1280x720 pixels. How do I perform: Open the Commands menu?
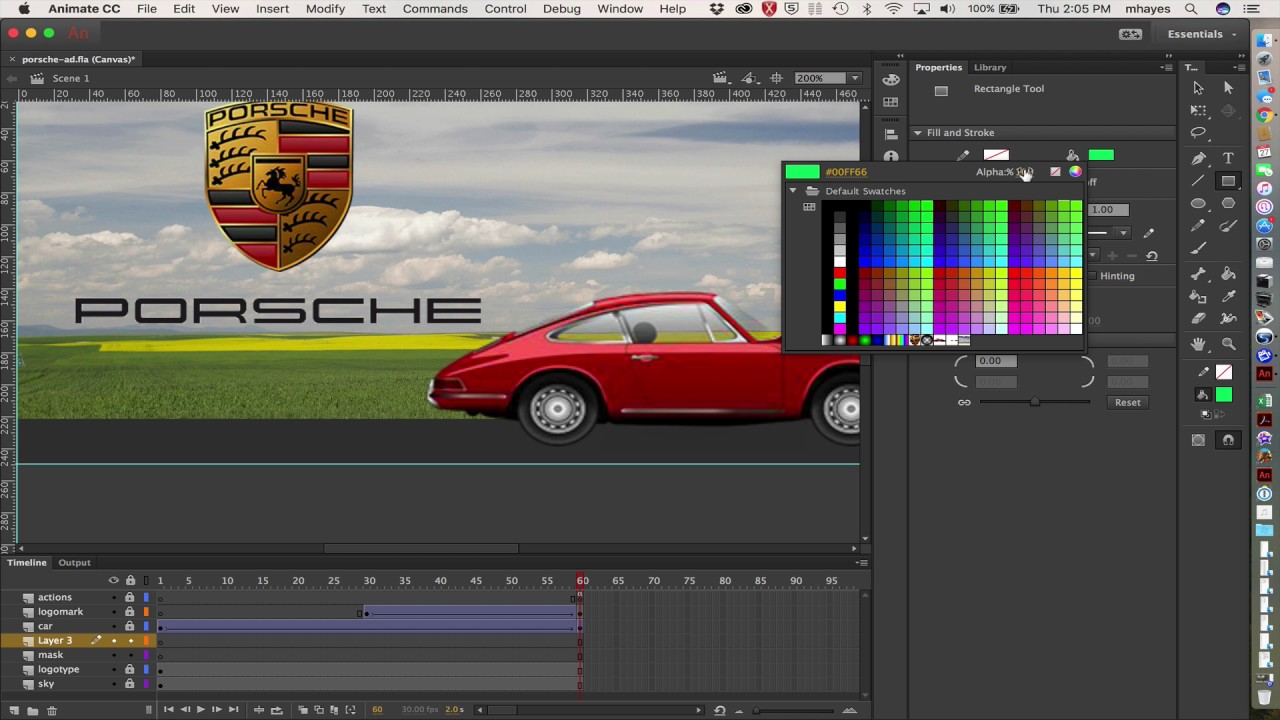(x=435, y=9)
